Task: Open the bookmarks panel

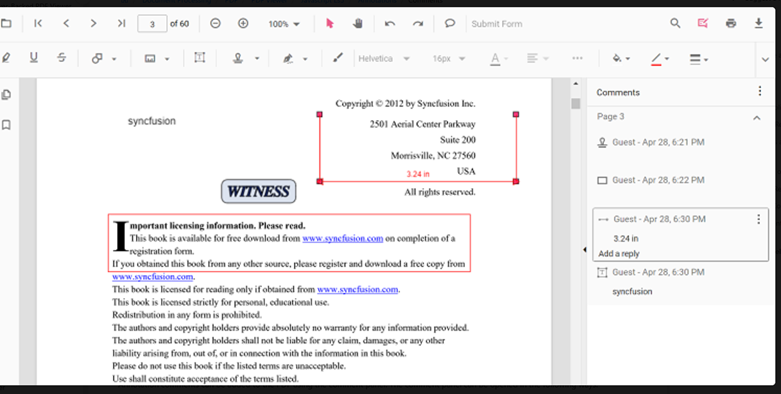Action: point(6,125)
